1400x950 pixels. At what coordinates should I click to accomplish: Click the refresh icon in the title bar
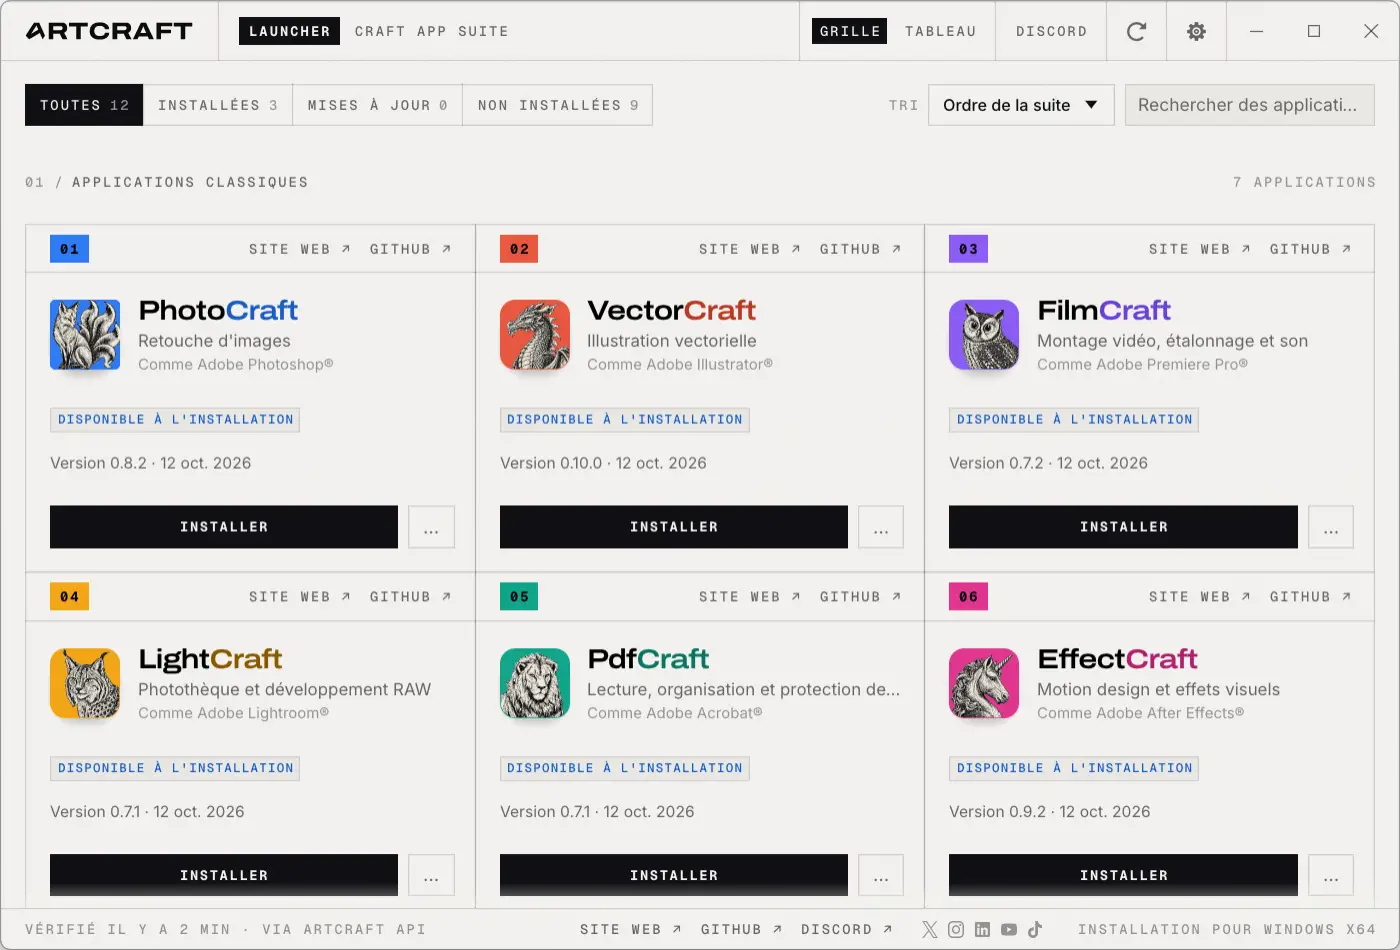[1136, 31]
